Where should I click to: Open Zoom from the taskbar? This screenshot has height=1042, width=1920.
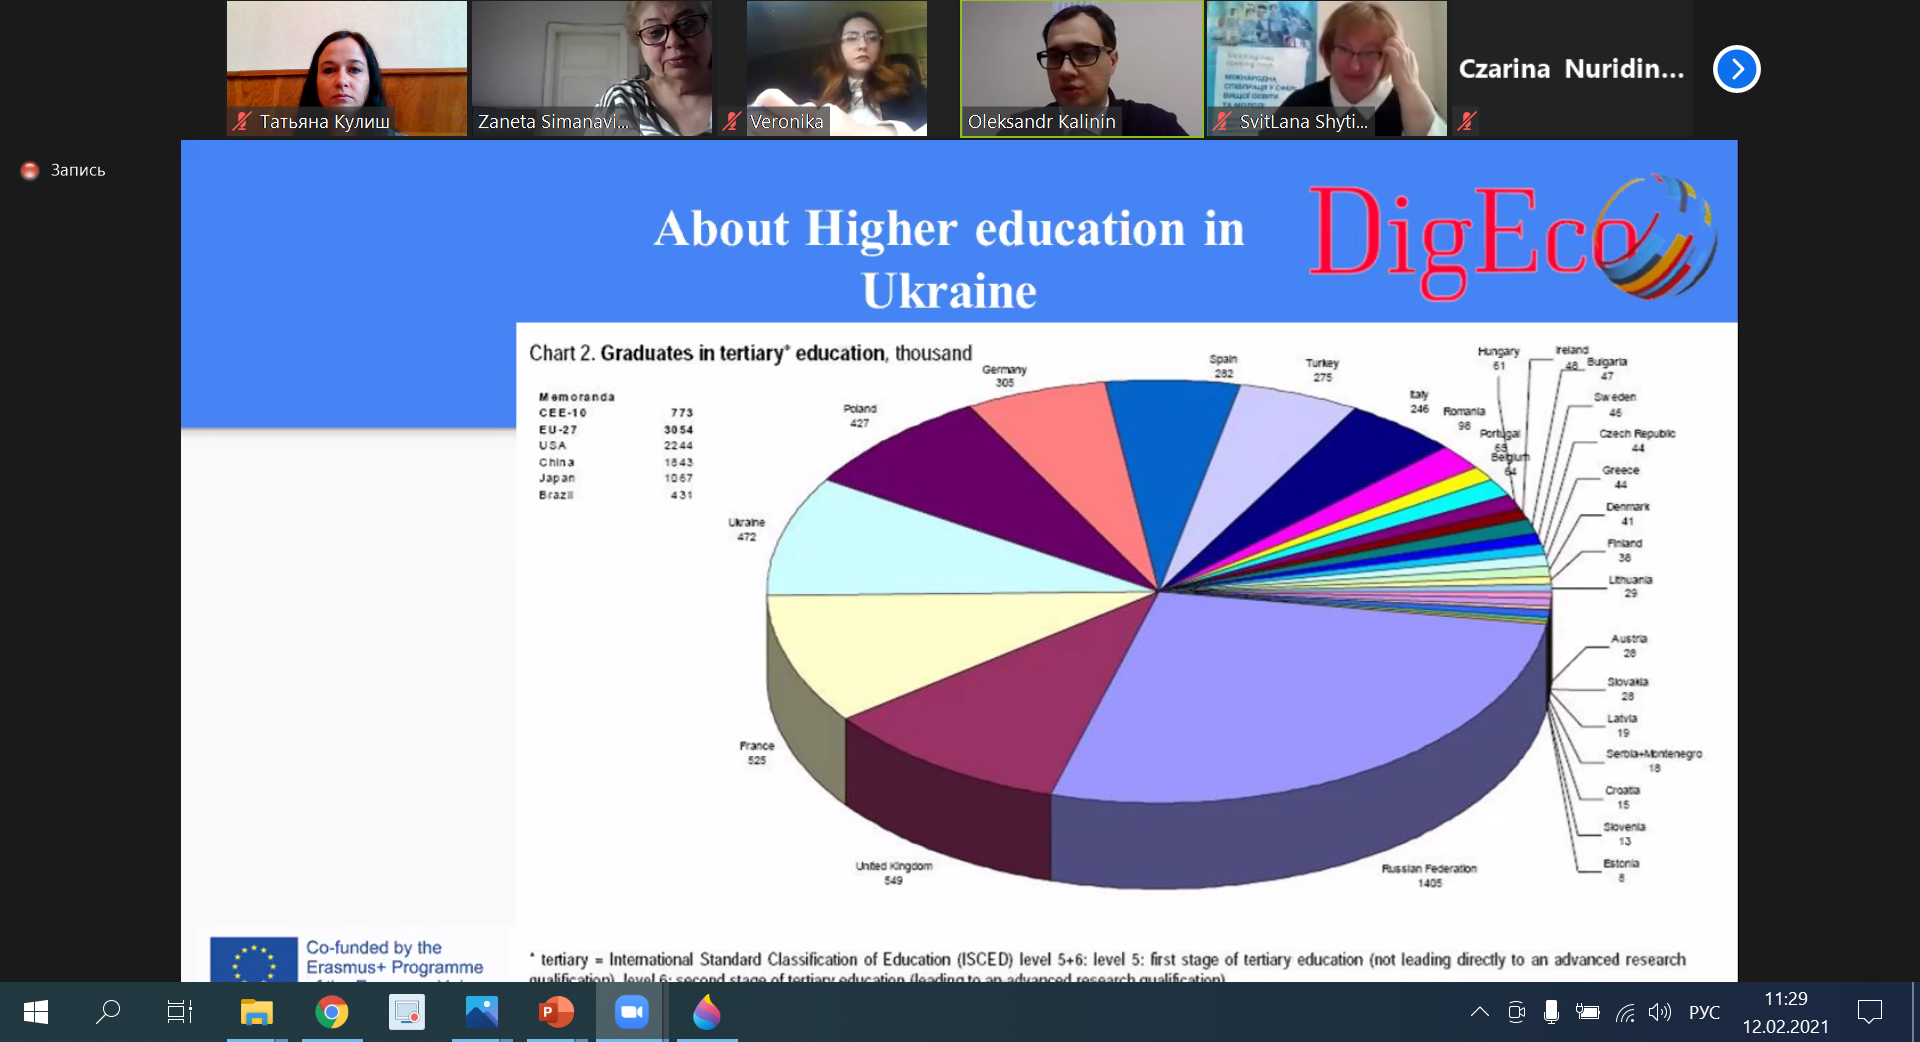631,1012
